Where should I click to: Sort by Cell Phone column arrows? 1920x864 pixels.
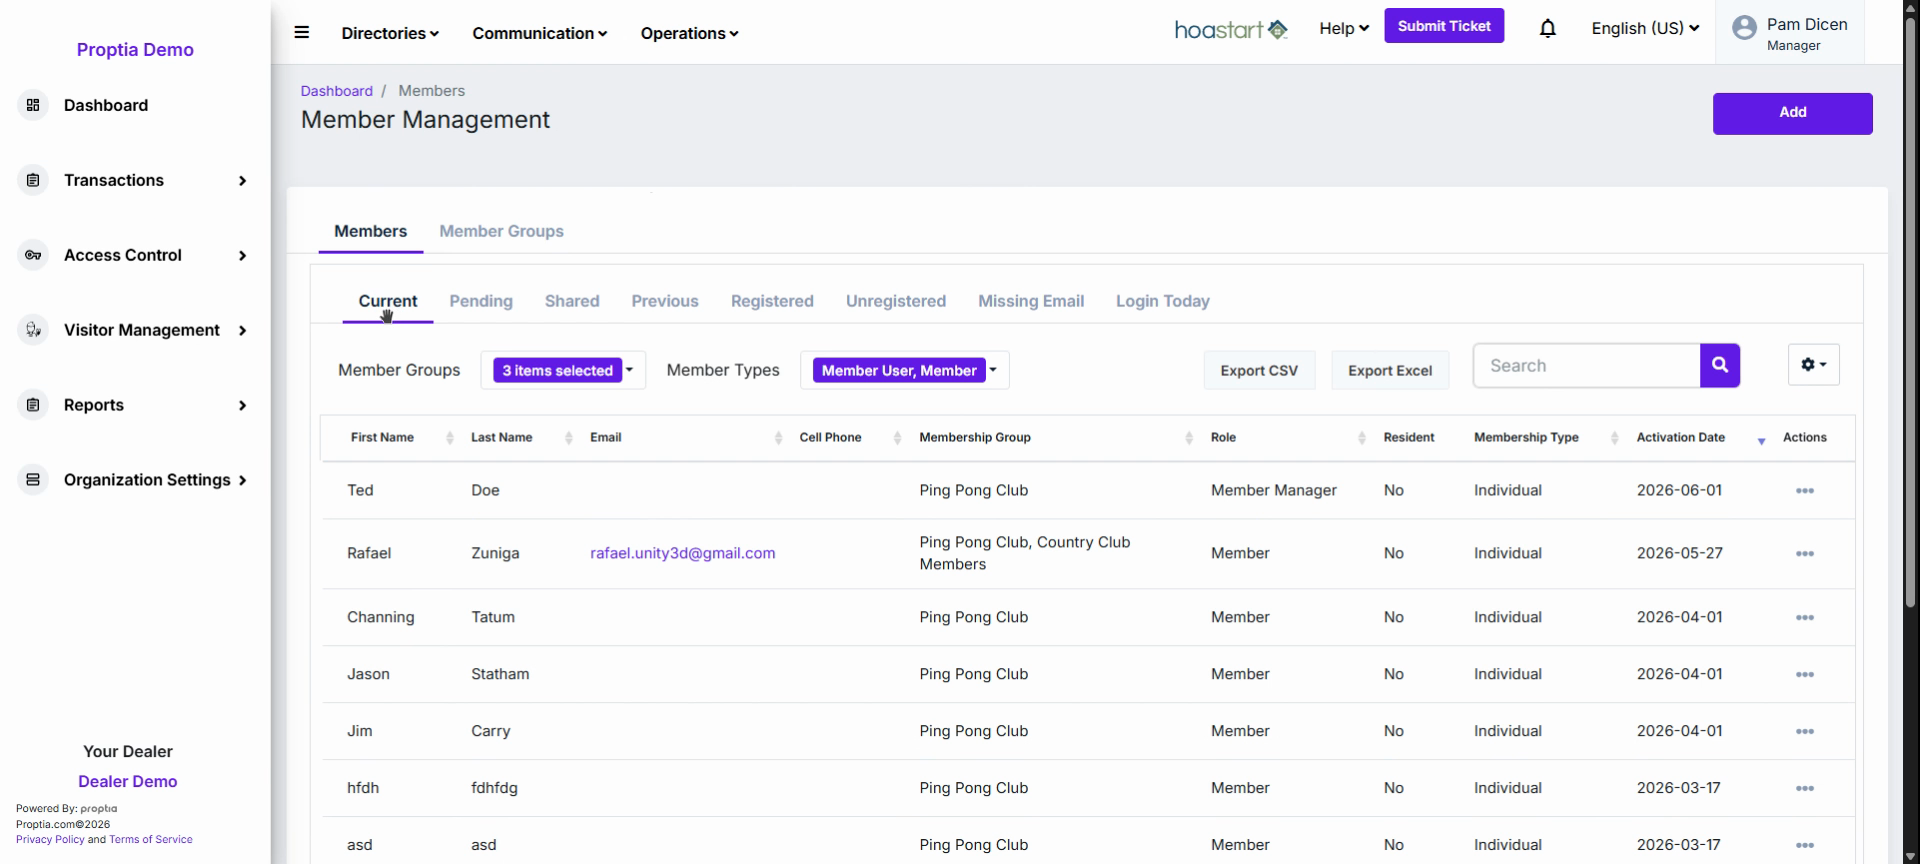[x=897, y=438]
